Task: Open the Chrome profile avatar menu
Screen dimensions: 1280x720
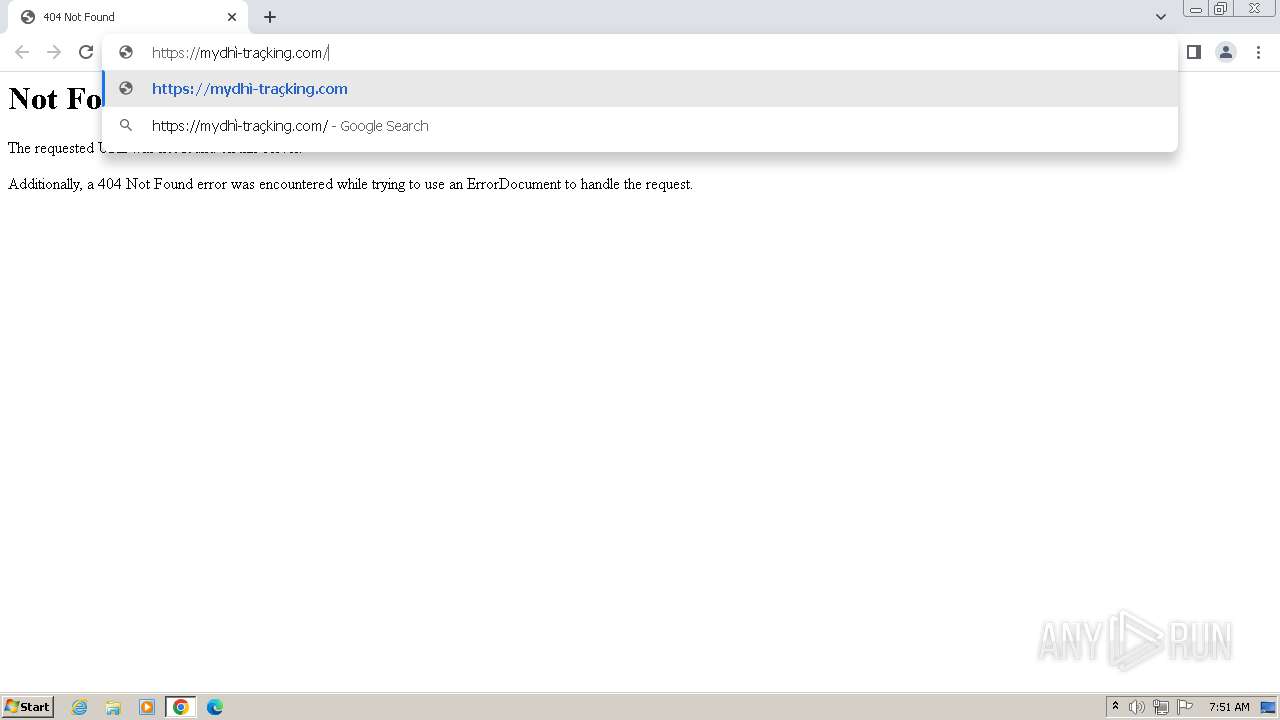Action: [x=1226, y=52]
